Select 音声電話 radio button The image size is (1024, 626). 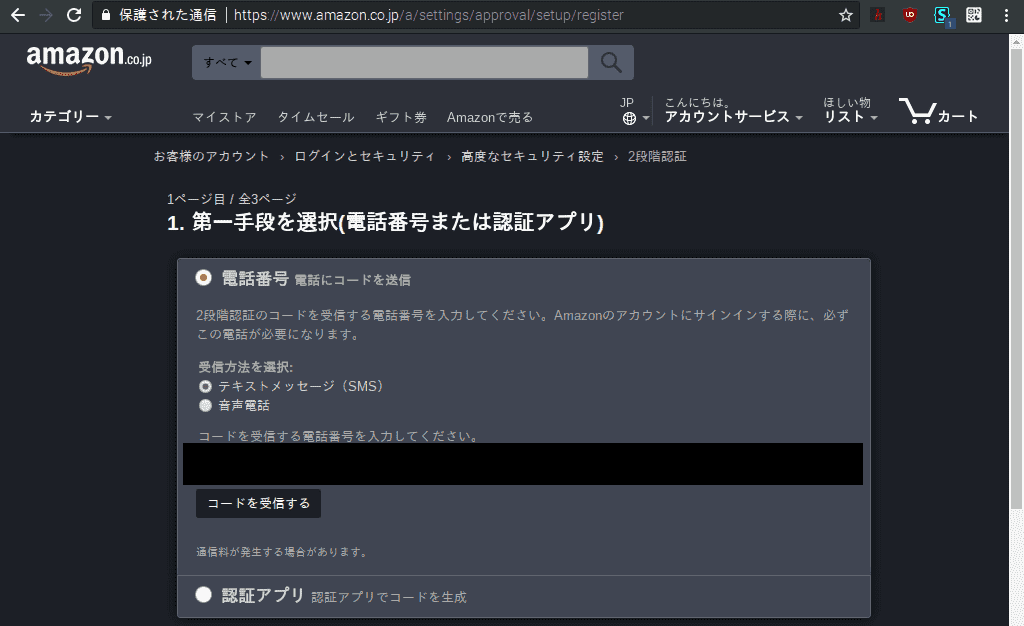(205, 405)
